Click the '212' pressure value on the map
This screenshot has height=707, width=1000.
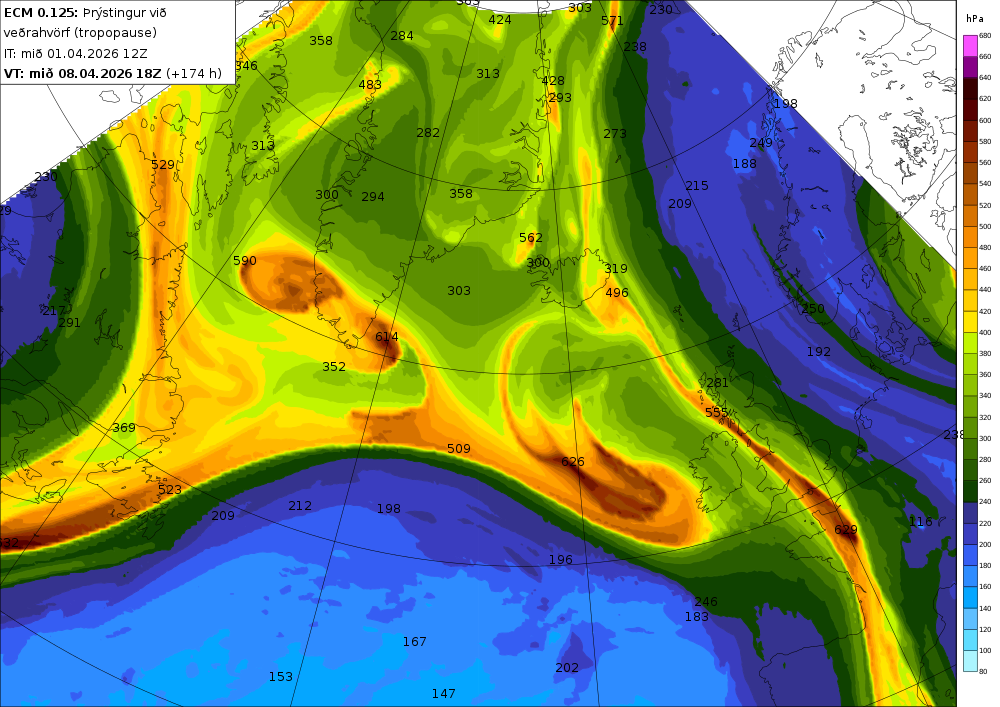(300, 506)
